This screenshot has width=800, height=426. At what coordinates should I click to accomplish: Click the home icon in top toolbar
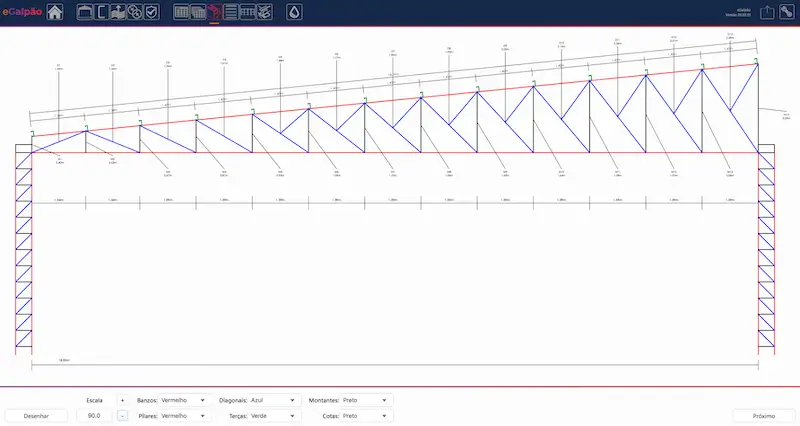pos(55,12)
